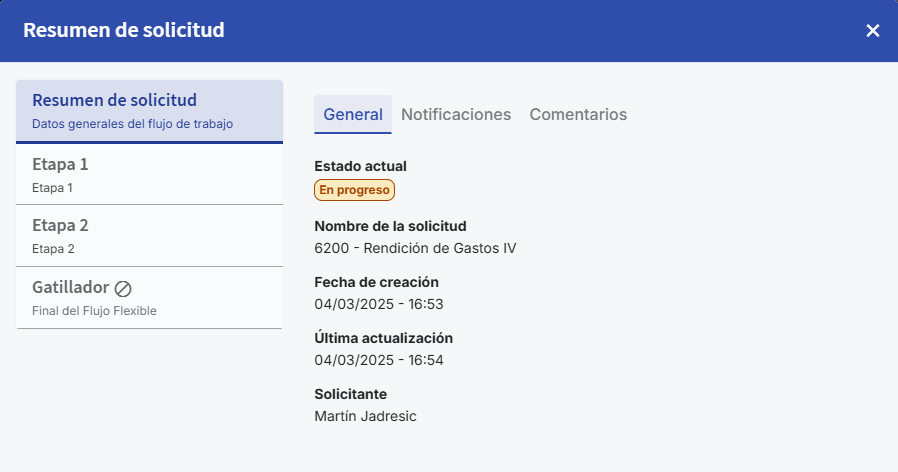Click the requester name Martín Jadresic

pos(365,416)
